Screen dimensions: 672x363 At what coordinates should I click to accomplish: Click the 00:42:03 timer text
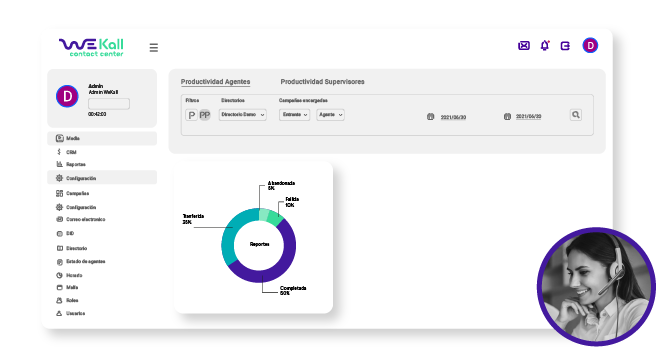[x=97, y=114]
